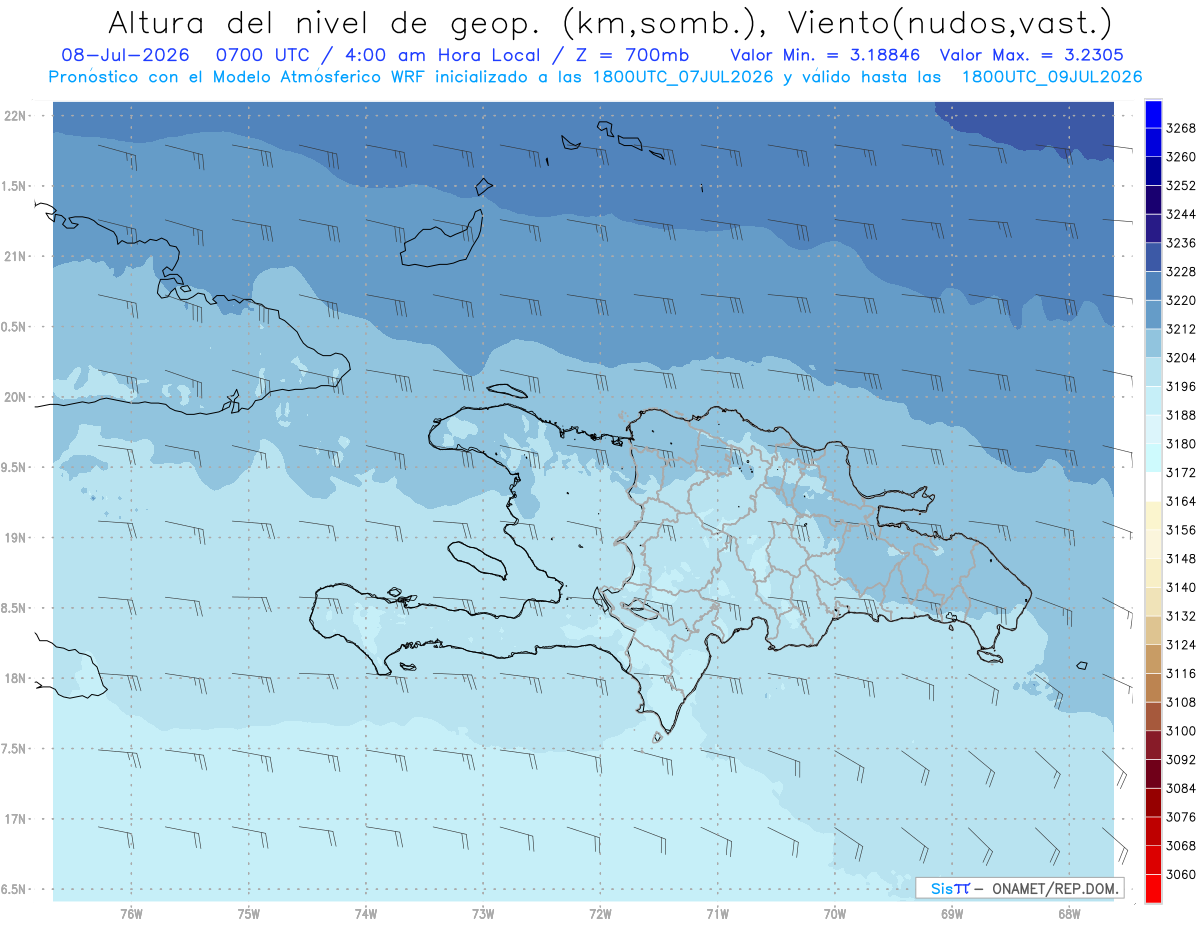
Task: Click the '74W' longitude label
Action: pyautogui.click(x=366, y=913)
